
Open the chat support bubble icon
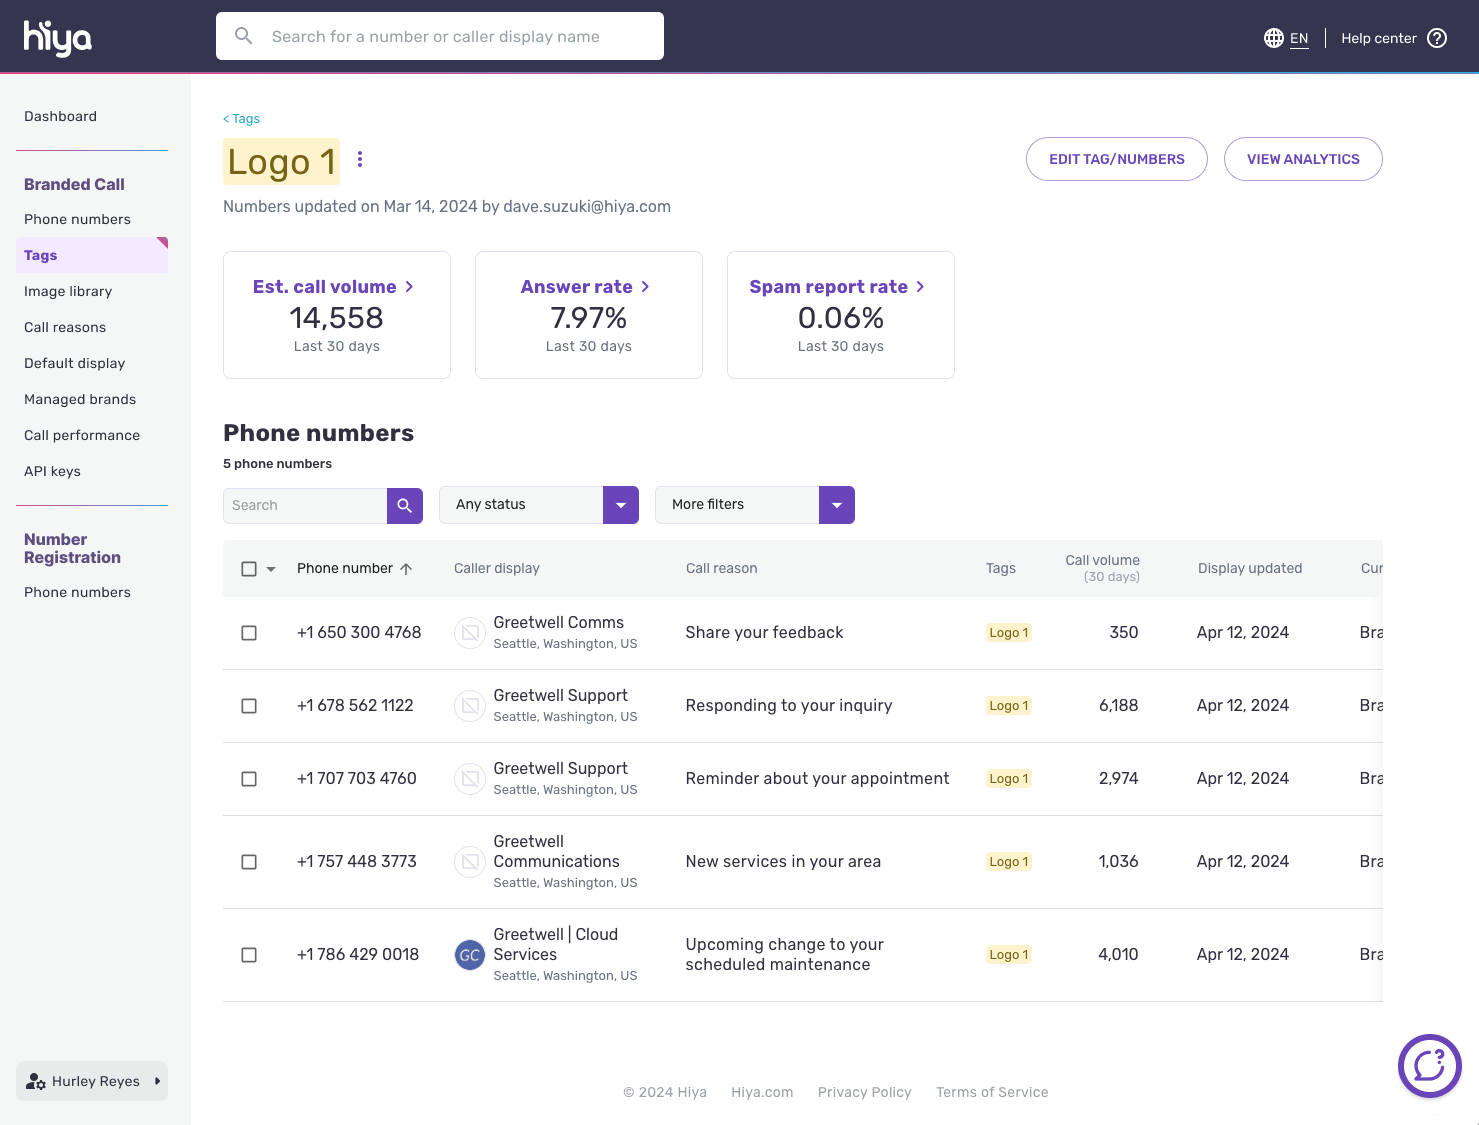(x=1429, y=1066)
